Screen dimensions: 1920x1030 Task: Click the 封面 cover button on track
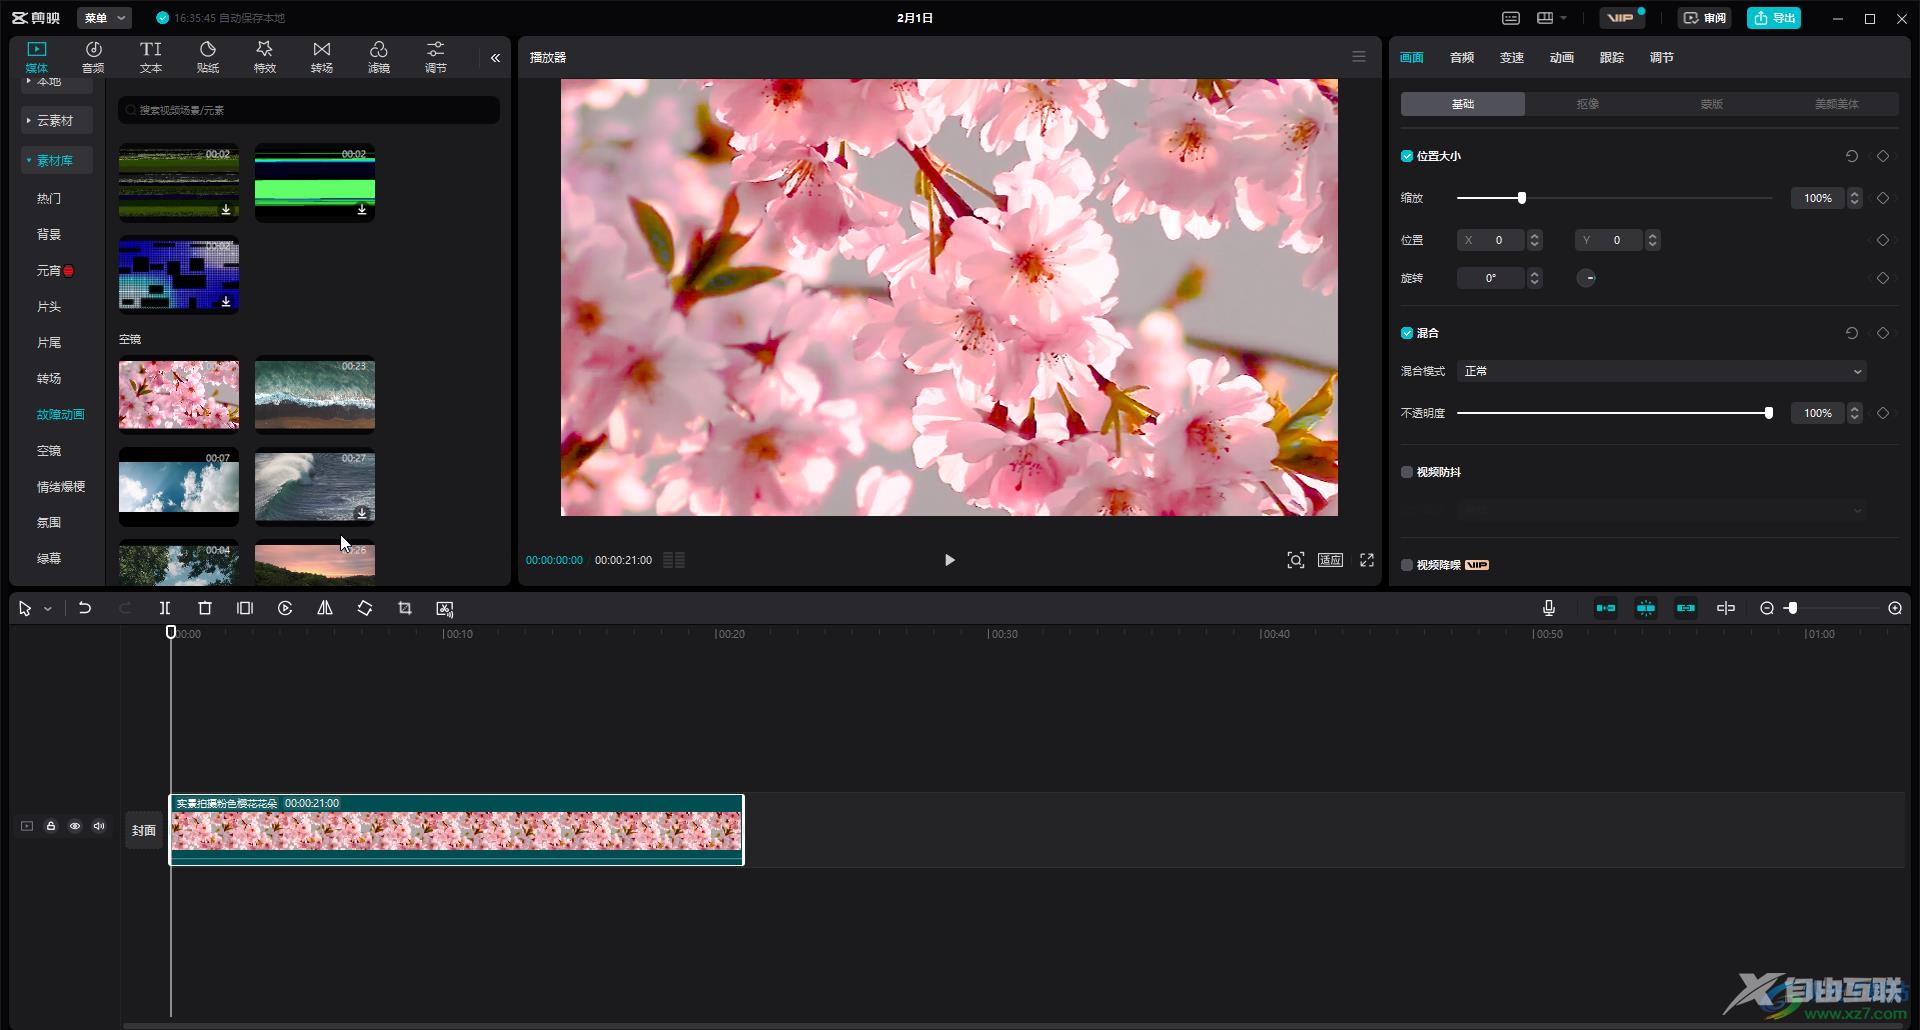point(144,830)
